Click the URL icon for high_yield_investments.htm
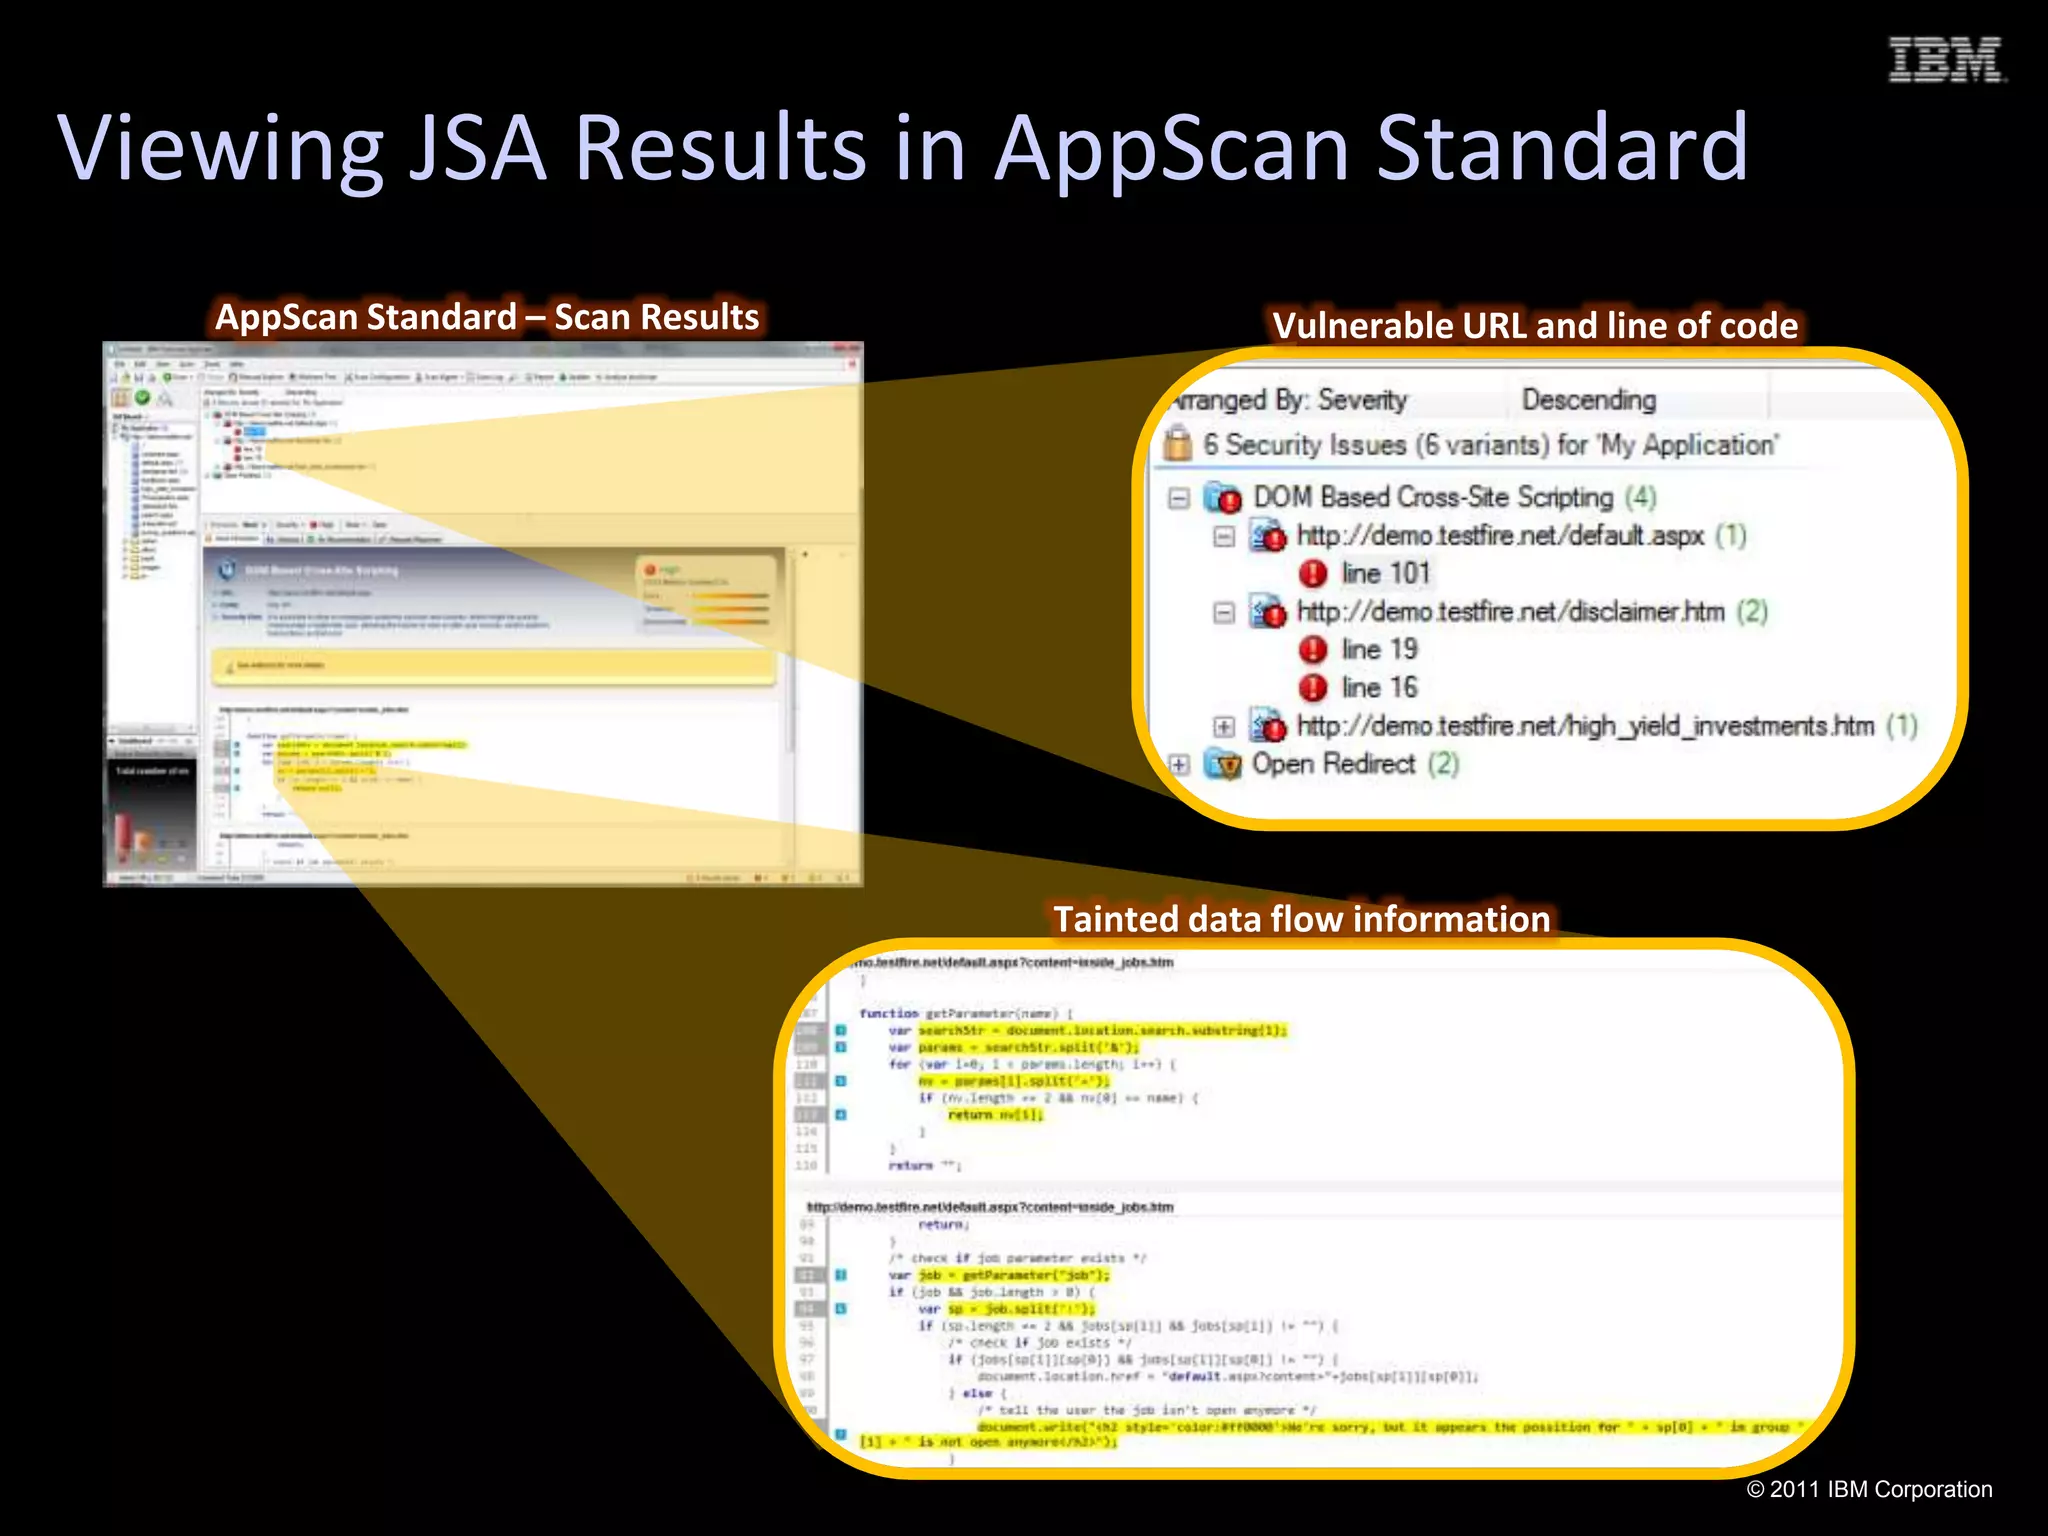The height and width of the screenshot is (1536, 2048). (1268, 726)
